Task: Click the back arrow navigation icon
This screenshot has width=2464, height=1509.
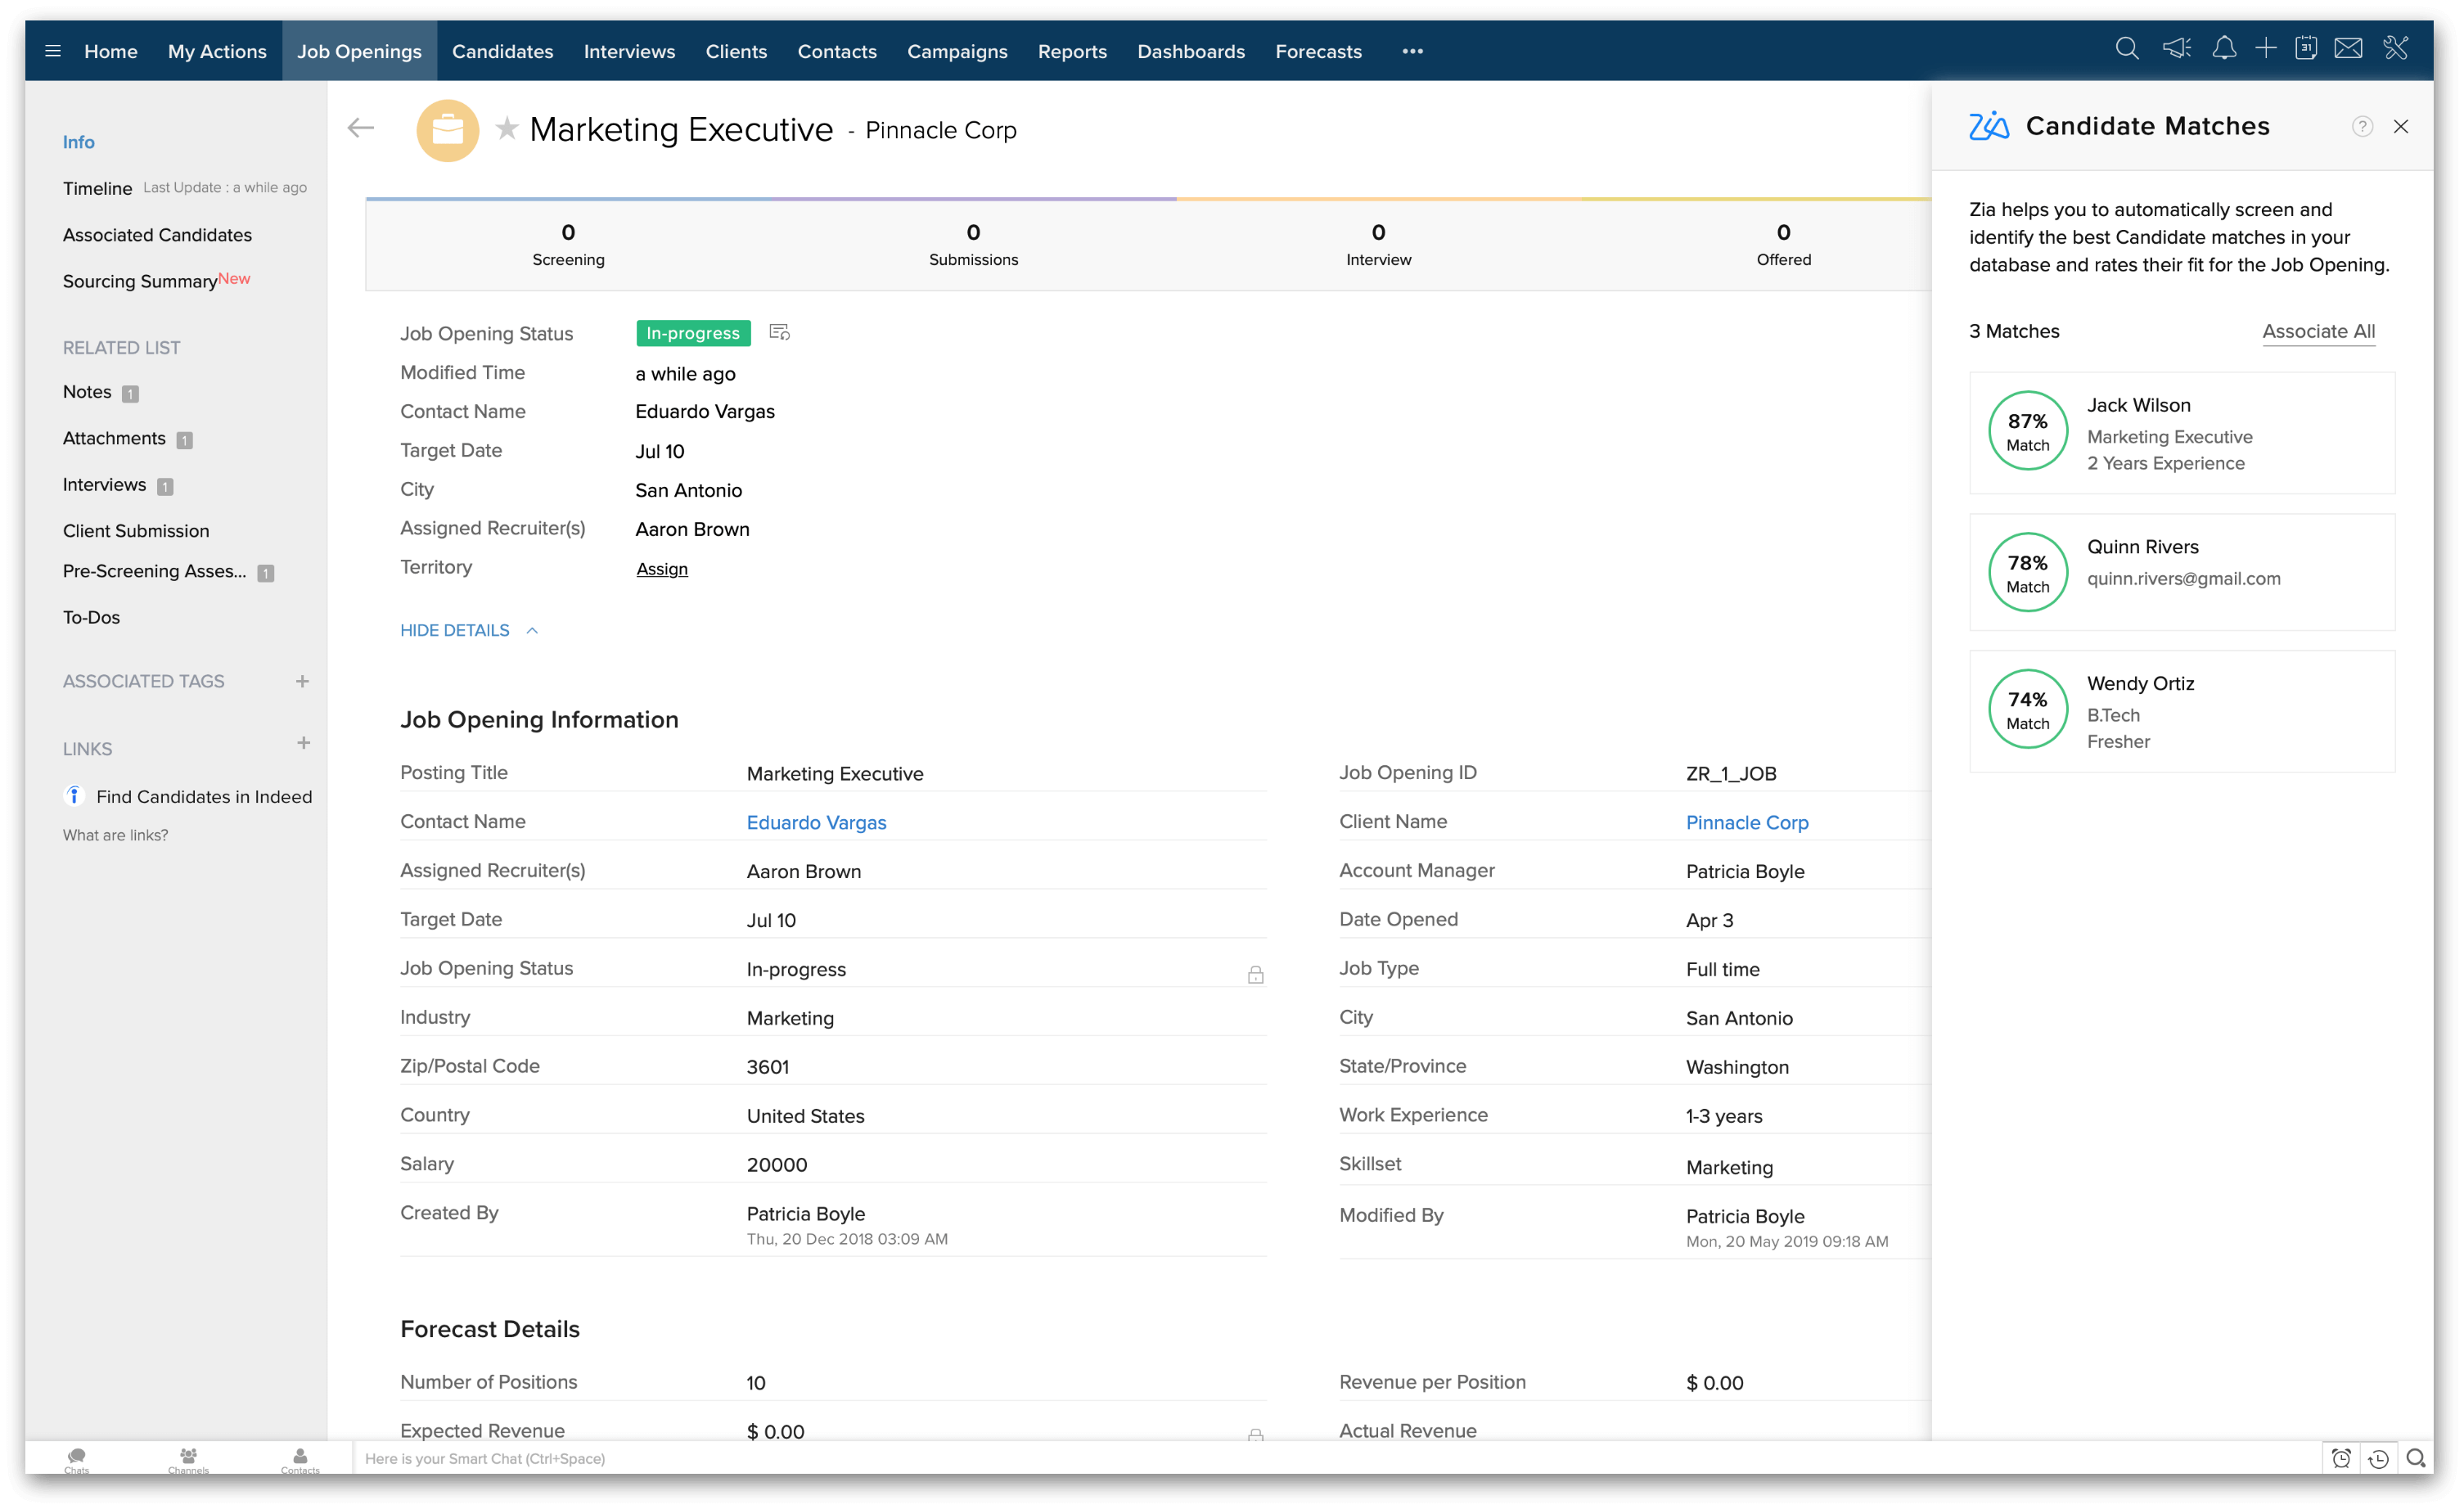Action: [x=361, y=128]
